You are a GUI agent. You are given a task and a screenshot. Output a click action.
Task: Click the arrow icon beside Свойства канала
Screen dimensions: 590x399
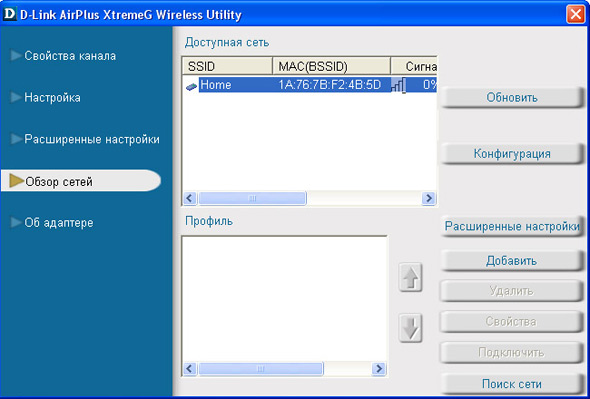tap(16, 55)
